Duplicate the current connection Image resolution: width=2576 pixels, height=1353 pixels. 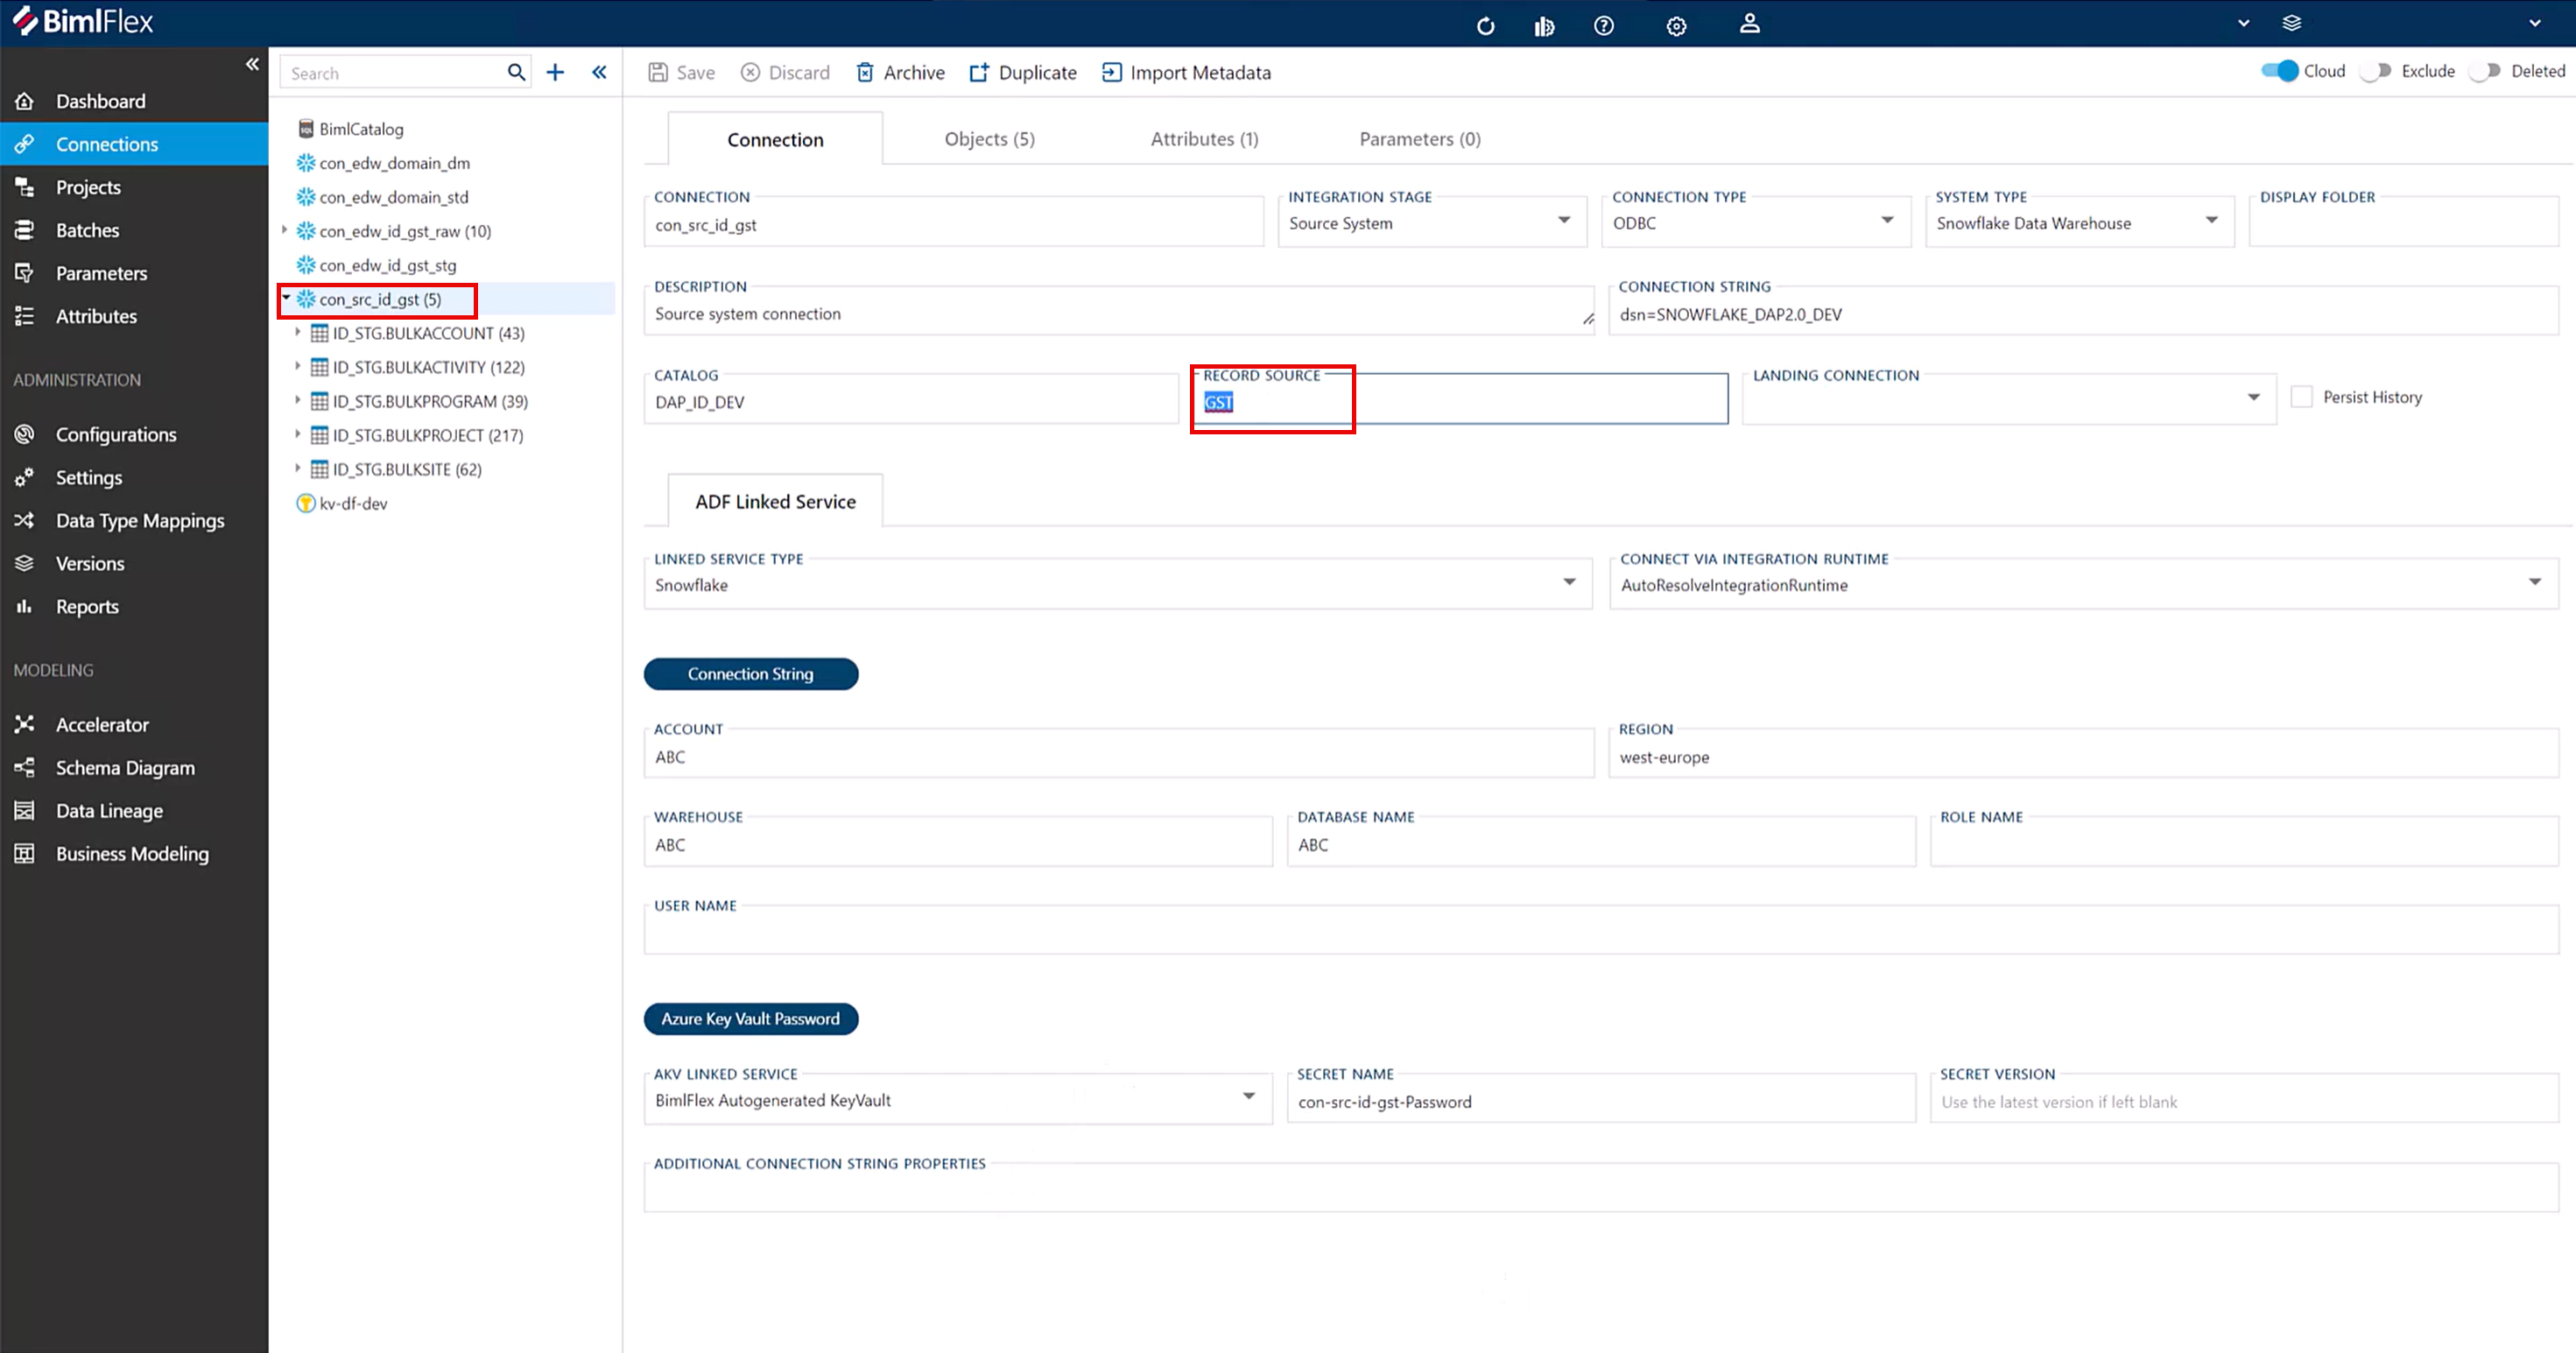tap(1023, 72)
